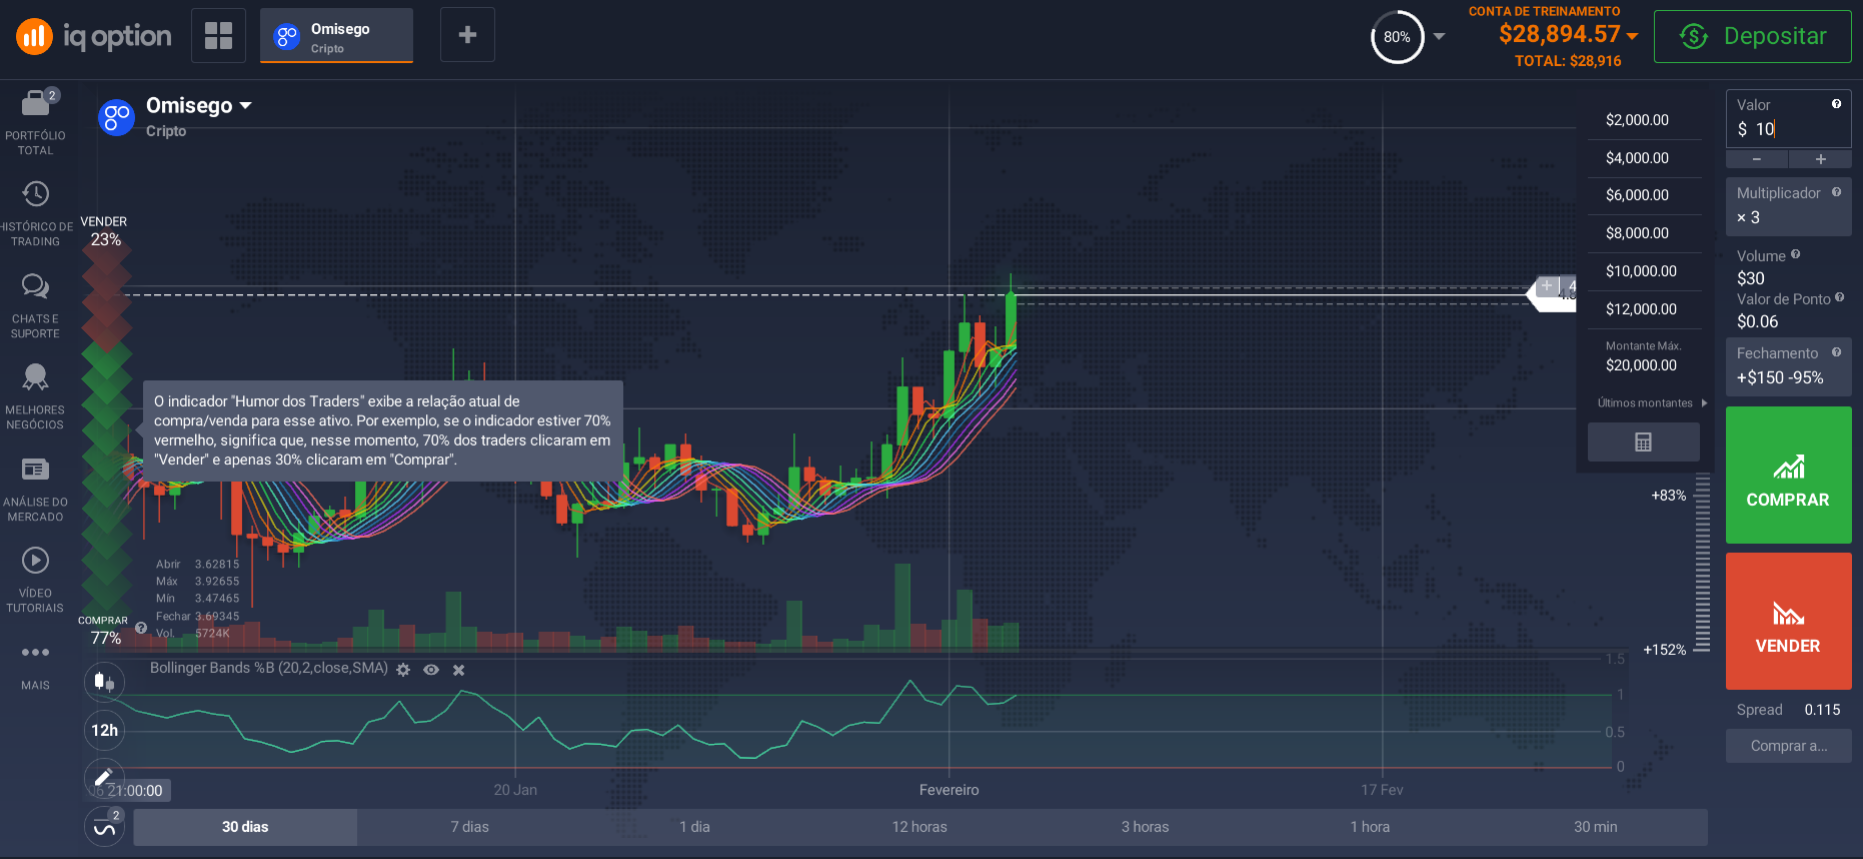The height and width of the screenshot is (859, 1863).
Task: Click the traders' mood help icon
Action: (141, 628)
